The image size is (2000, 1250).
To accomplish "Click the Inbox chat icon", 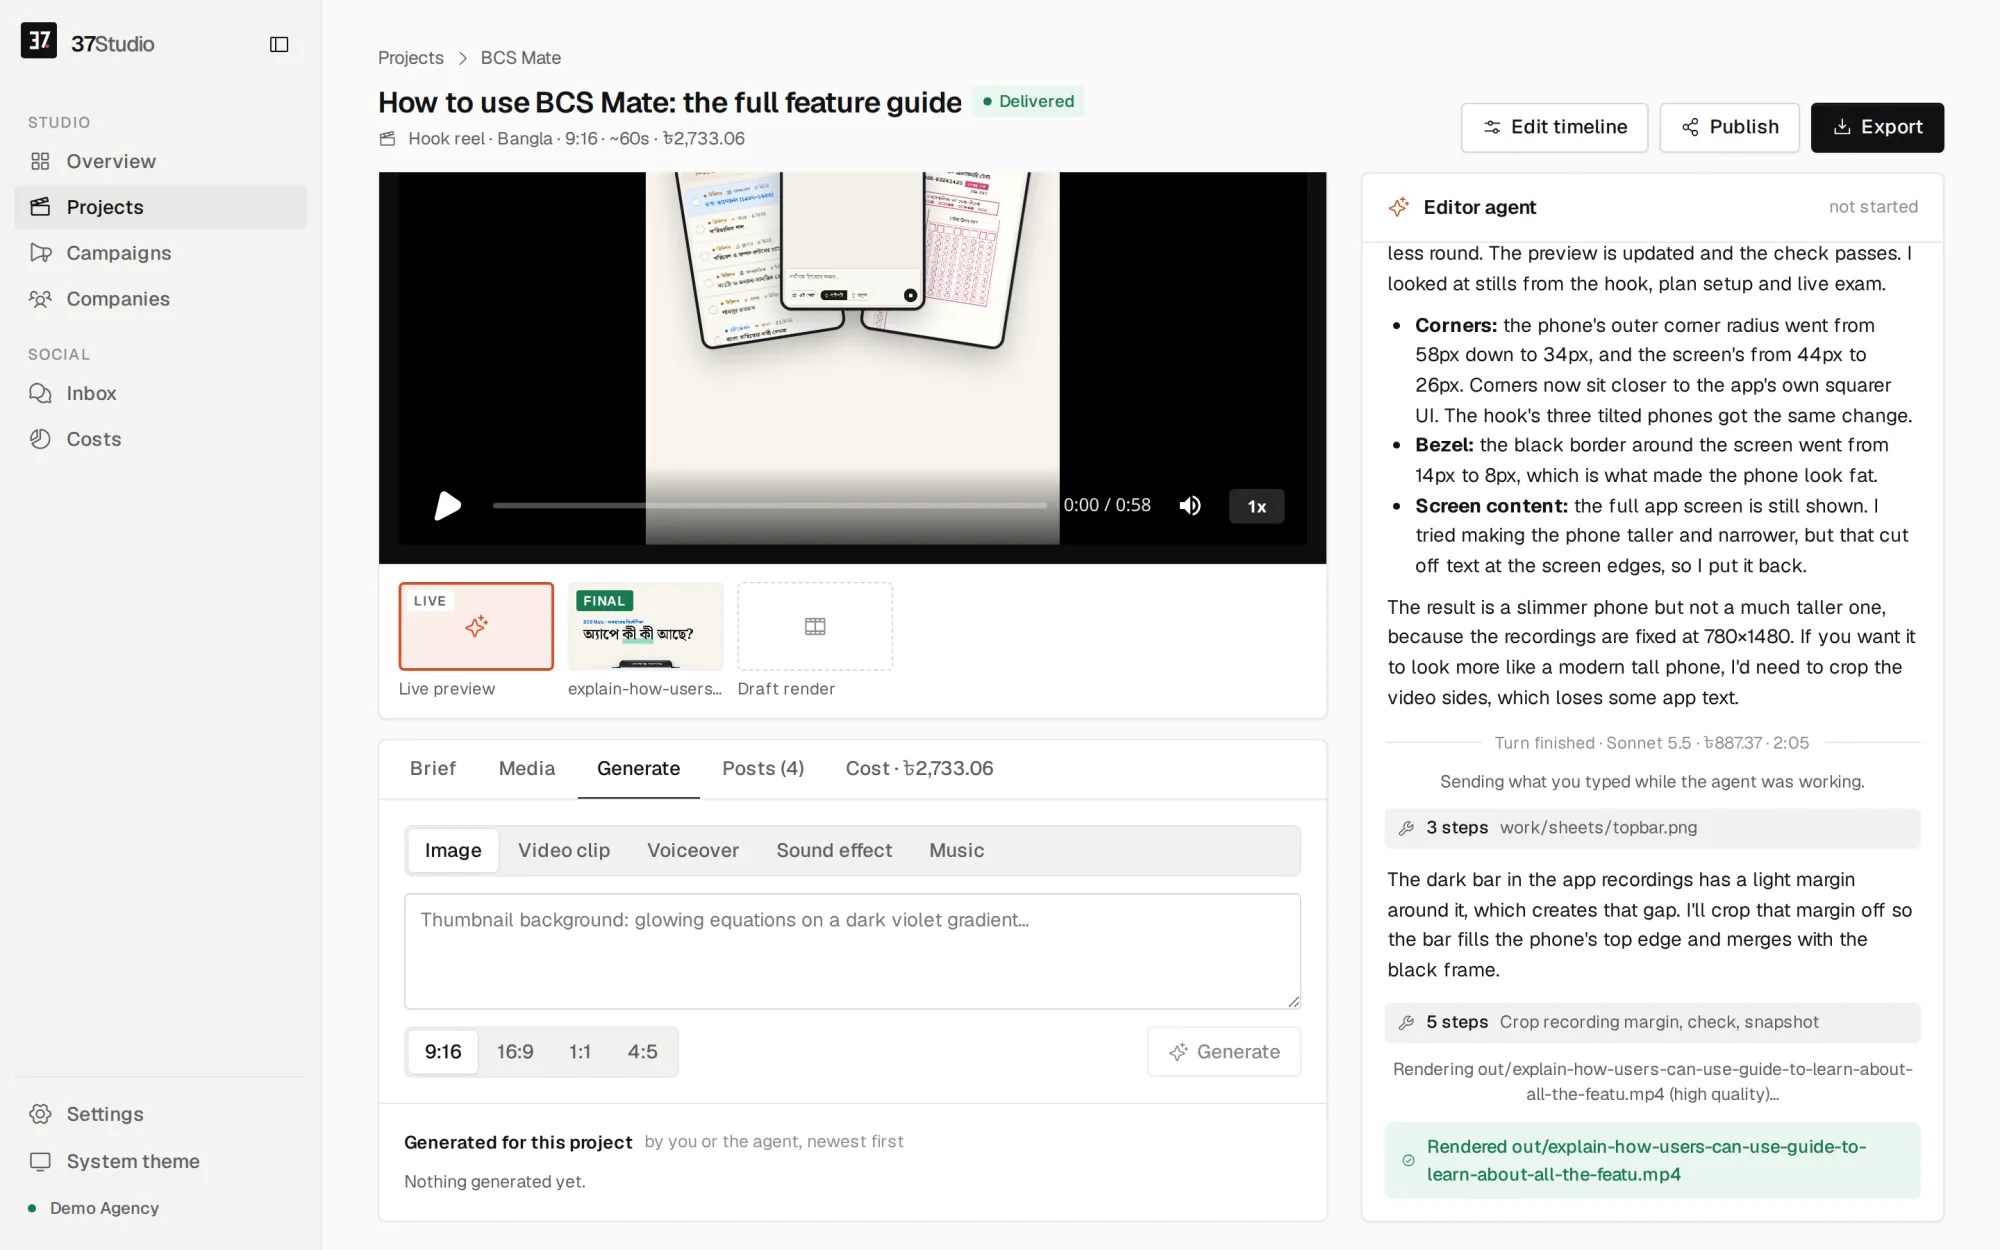I will tap(40, 393).
